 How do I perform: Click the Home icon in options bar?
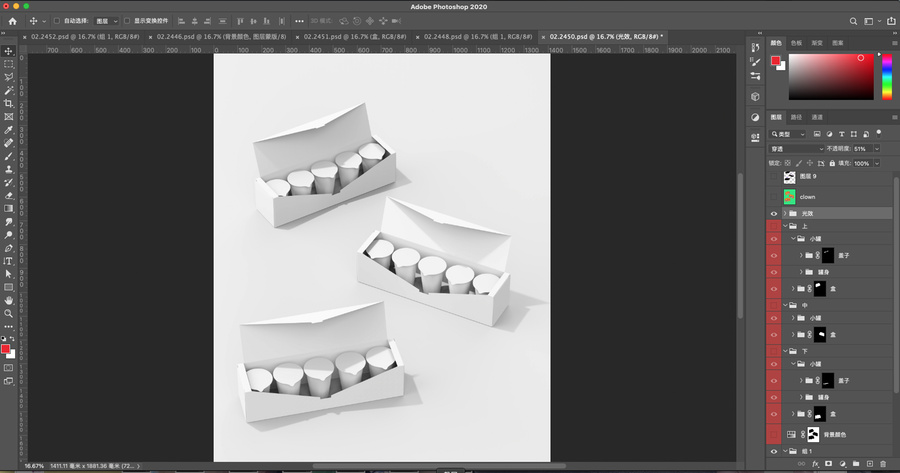[x=13, y=21]
